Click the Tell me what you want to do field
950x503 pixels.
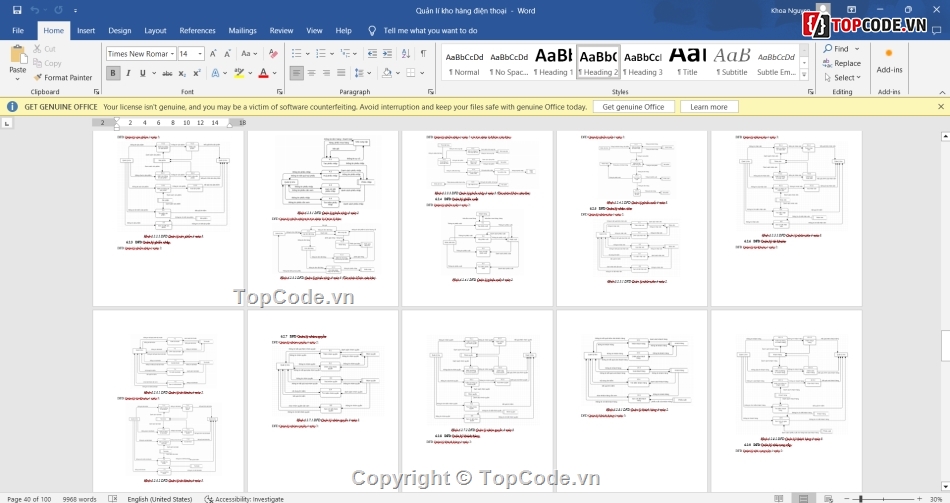click(x=430, y=30)
